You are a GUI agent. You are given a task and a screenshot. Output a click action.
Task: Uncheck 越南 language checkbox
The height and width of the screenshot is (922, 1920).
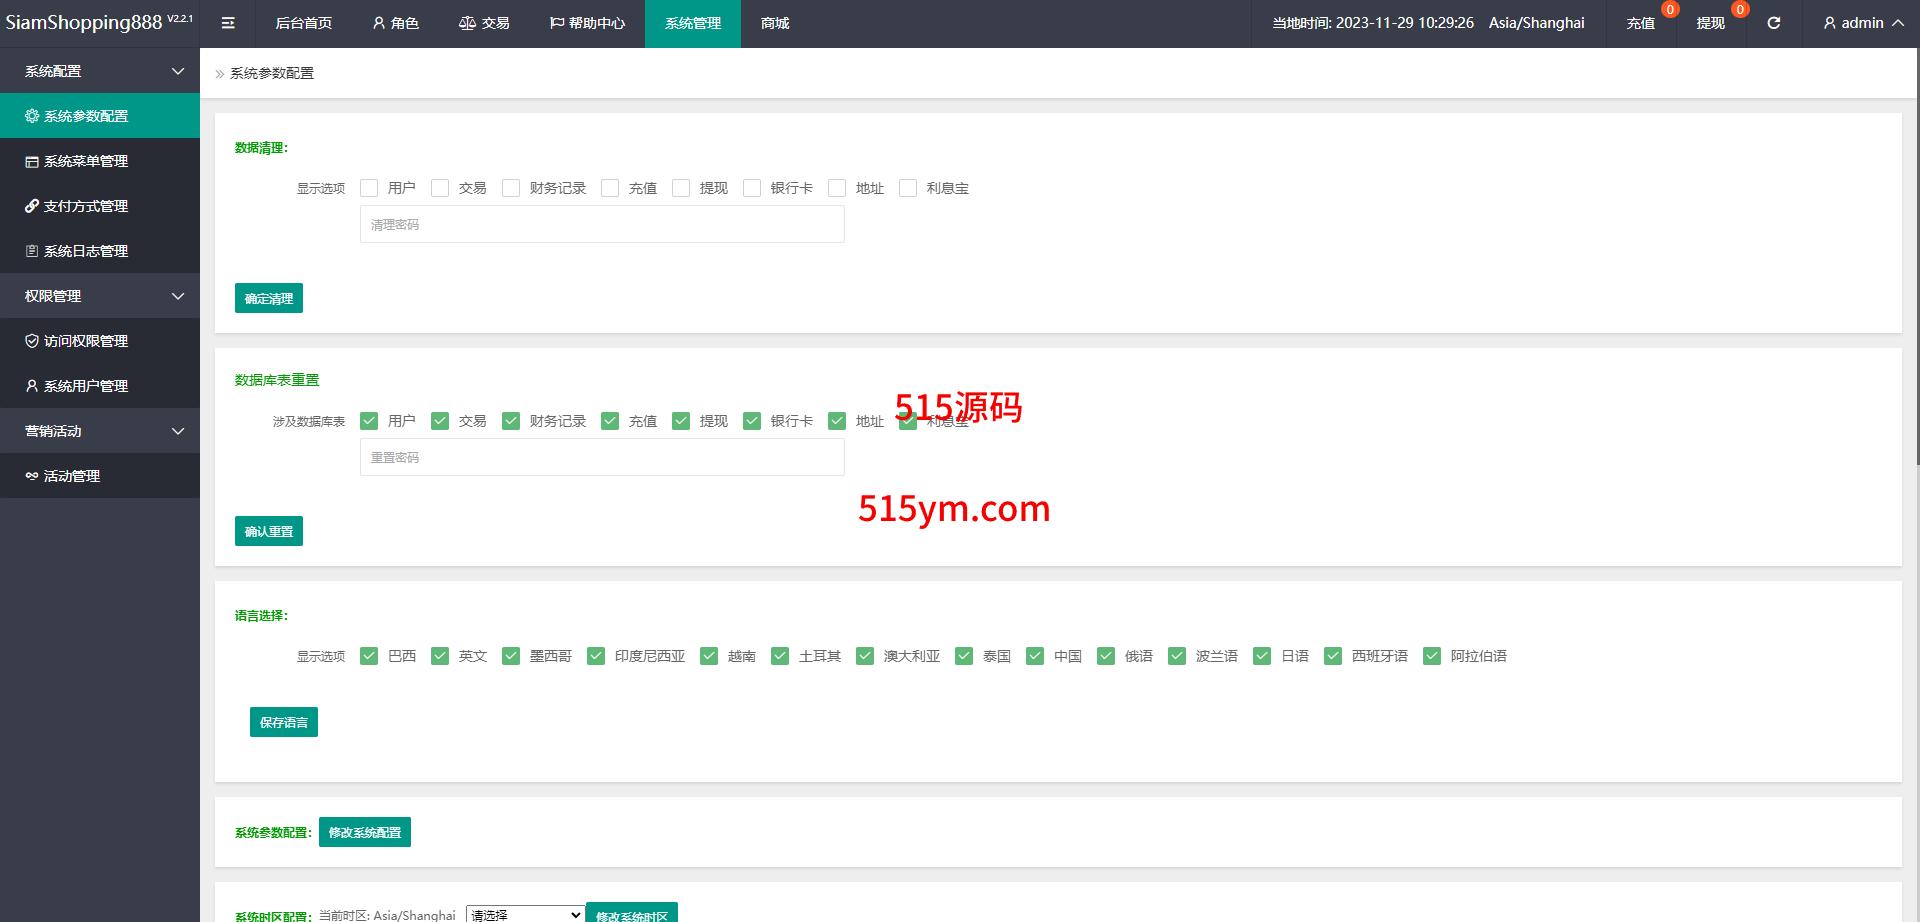tap(709, 656)
